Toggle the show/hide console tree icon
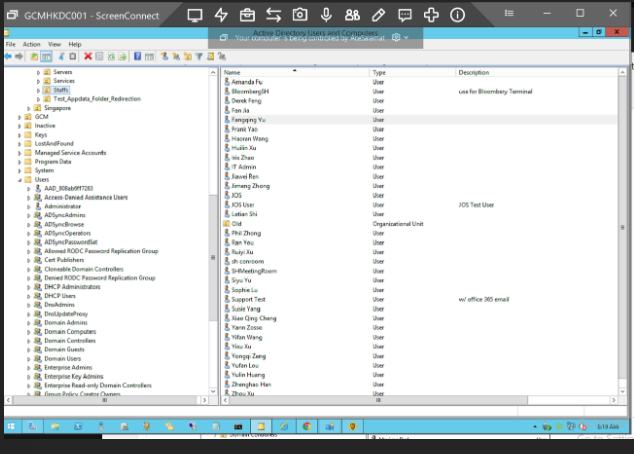Screen dimensions: 634x454 pyautogui.click(x=46, y=57)
